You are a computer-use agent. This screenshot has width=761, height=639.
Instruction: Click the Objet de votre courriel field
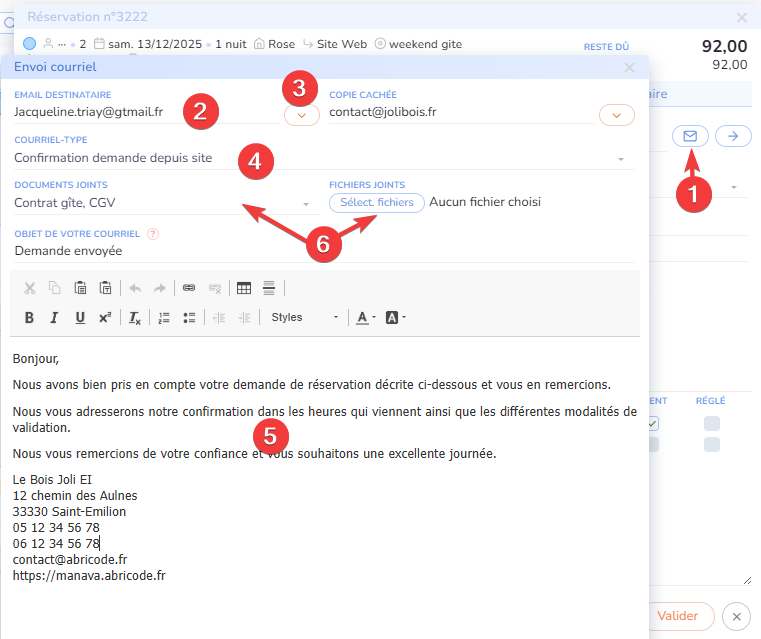(320, 252)
